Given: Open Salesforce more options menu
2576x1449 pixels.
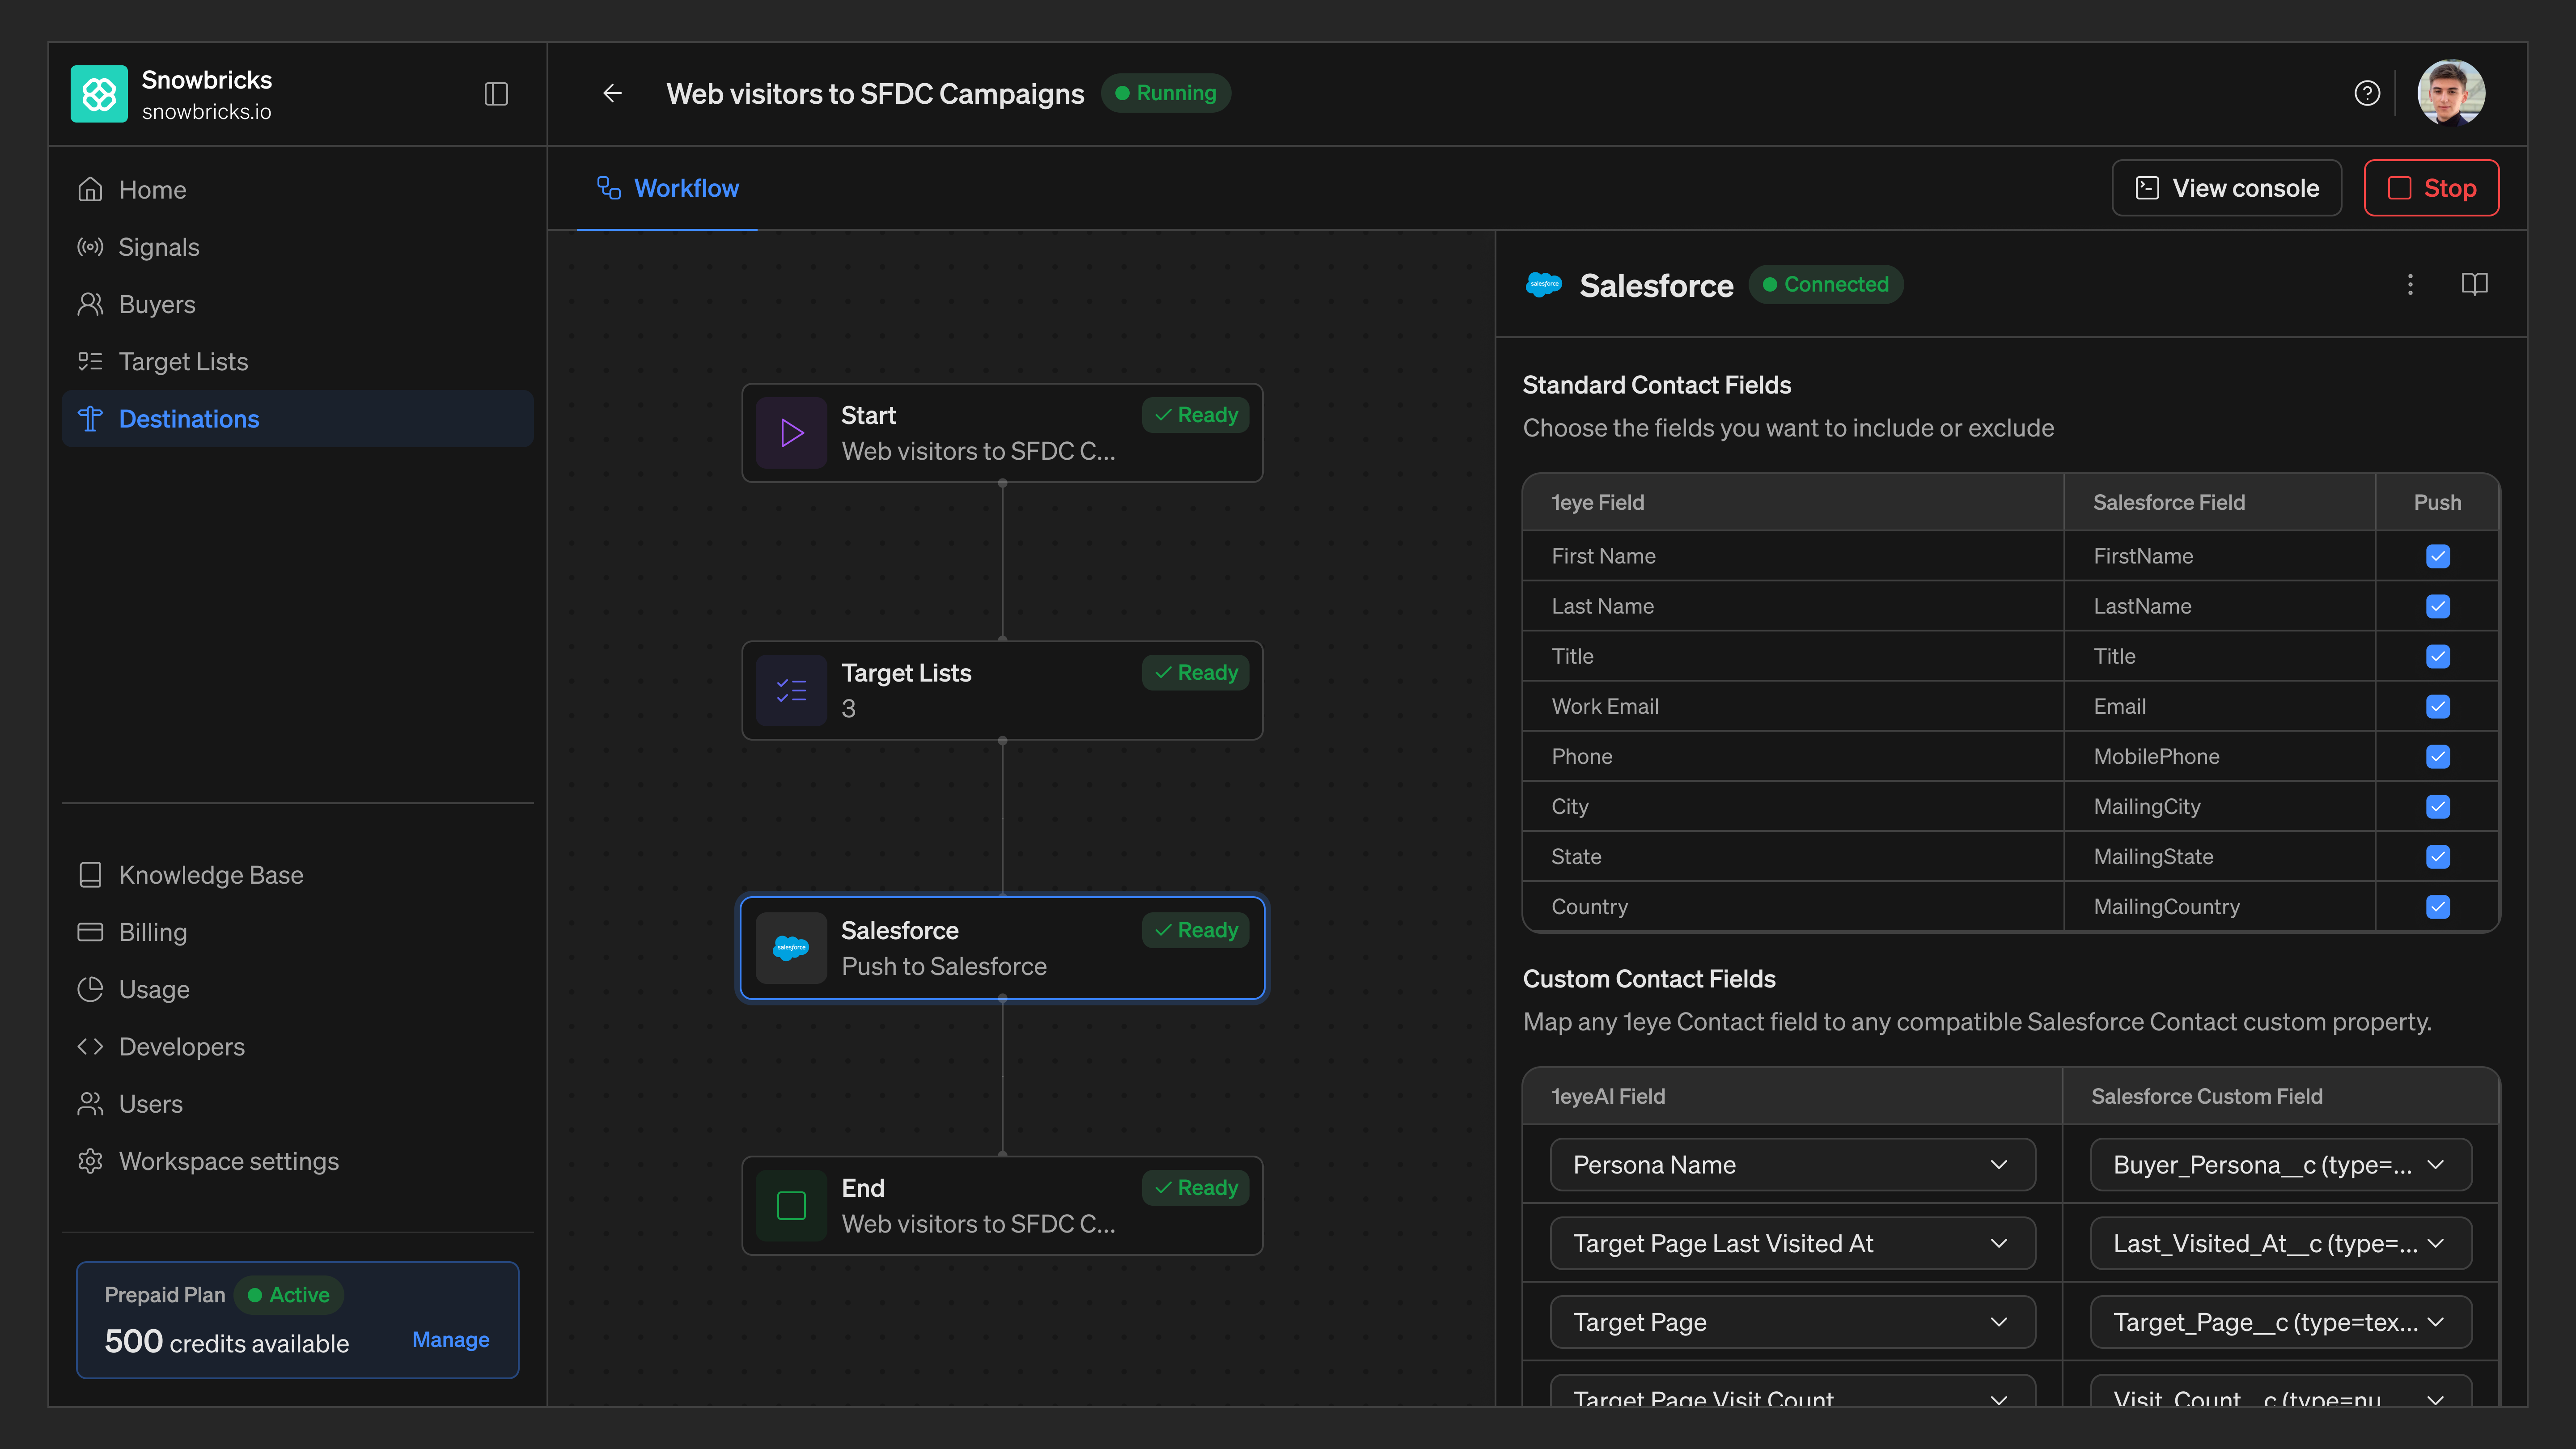Looking at the screenshot, I should point(2410,285).
